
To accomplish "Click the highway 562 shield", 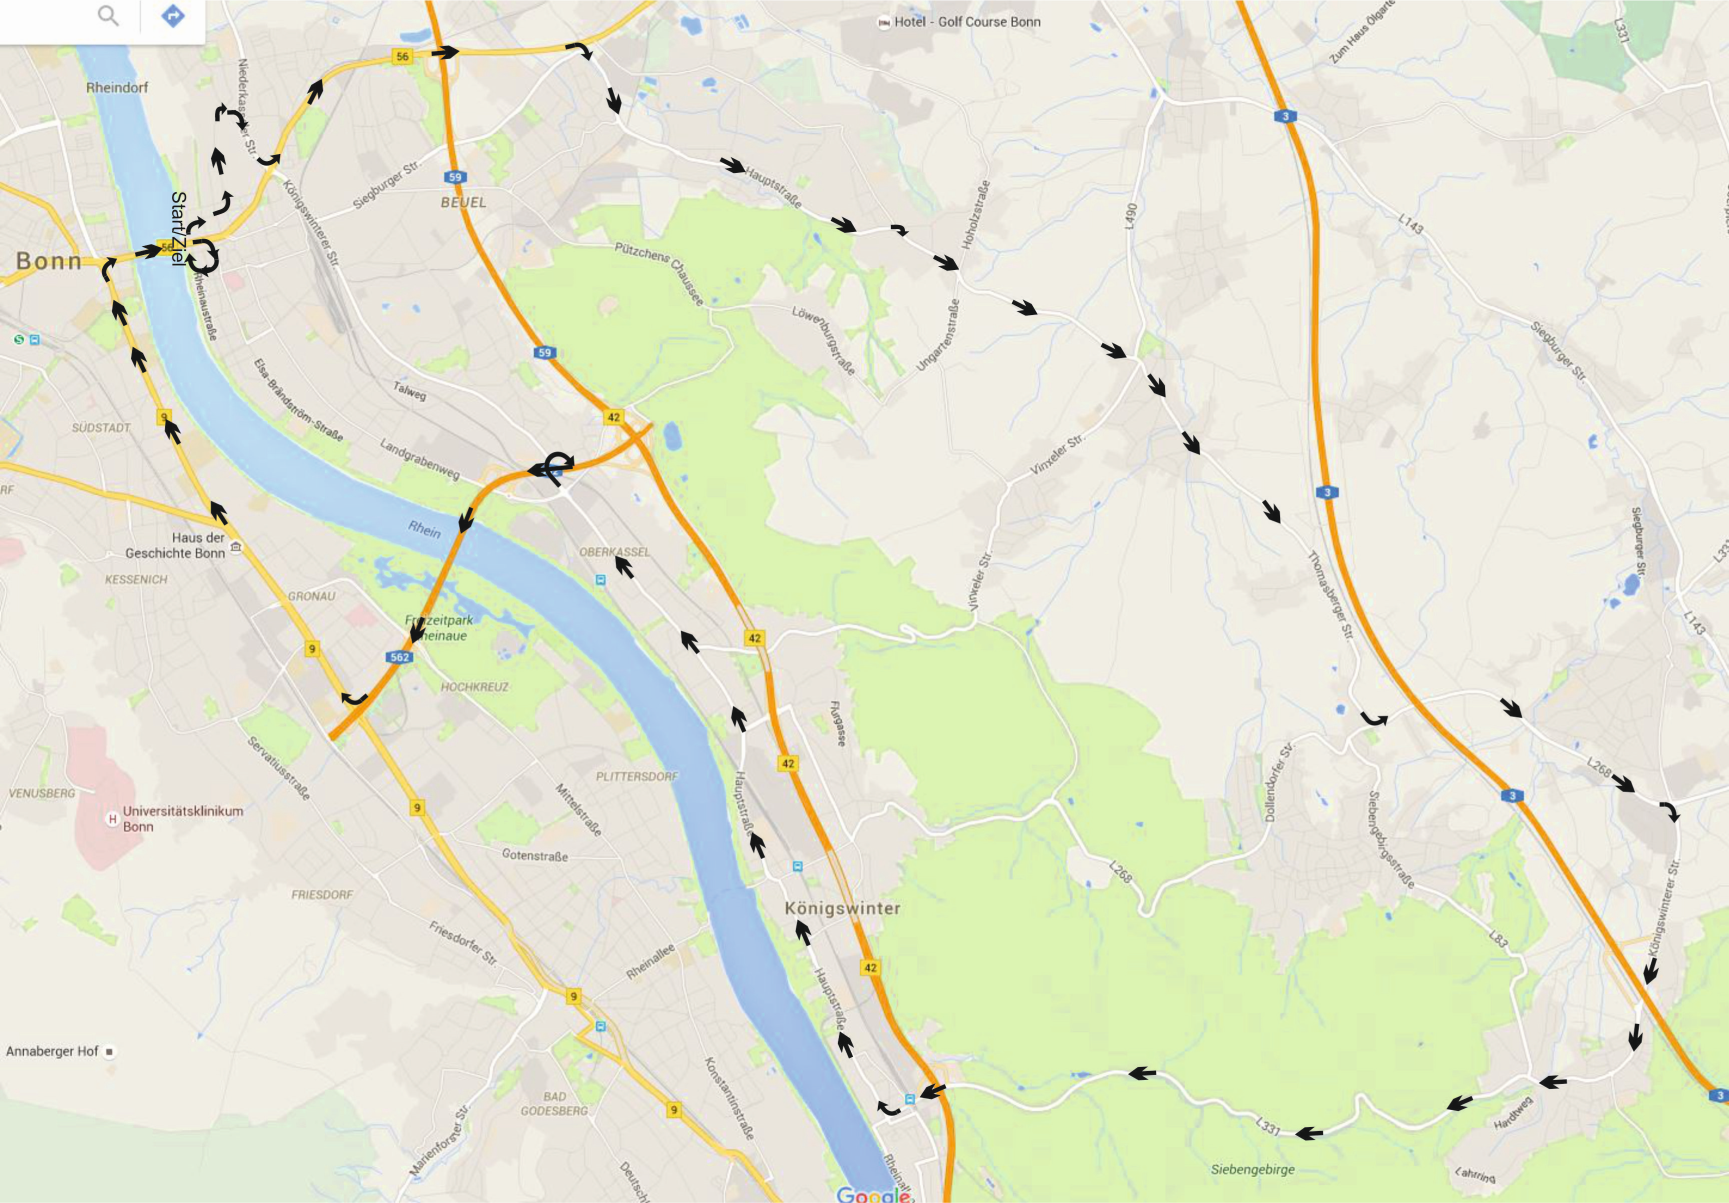I will (x=399, y=657).
